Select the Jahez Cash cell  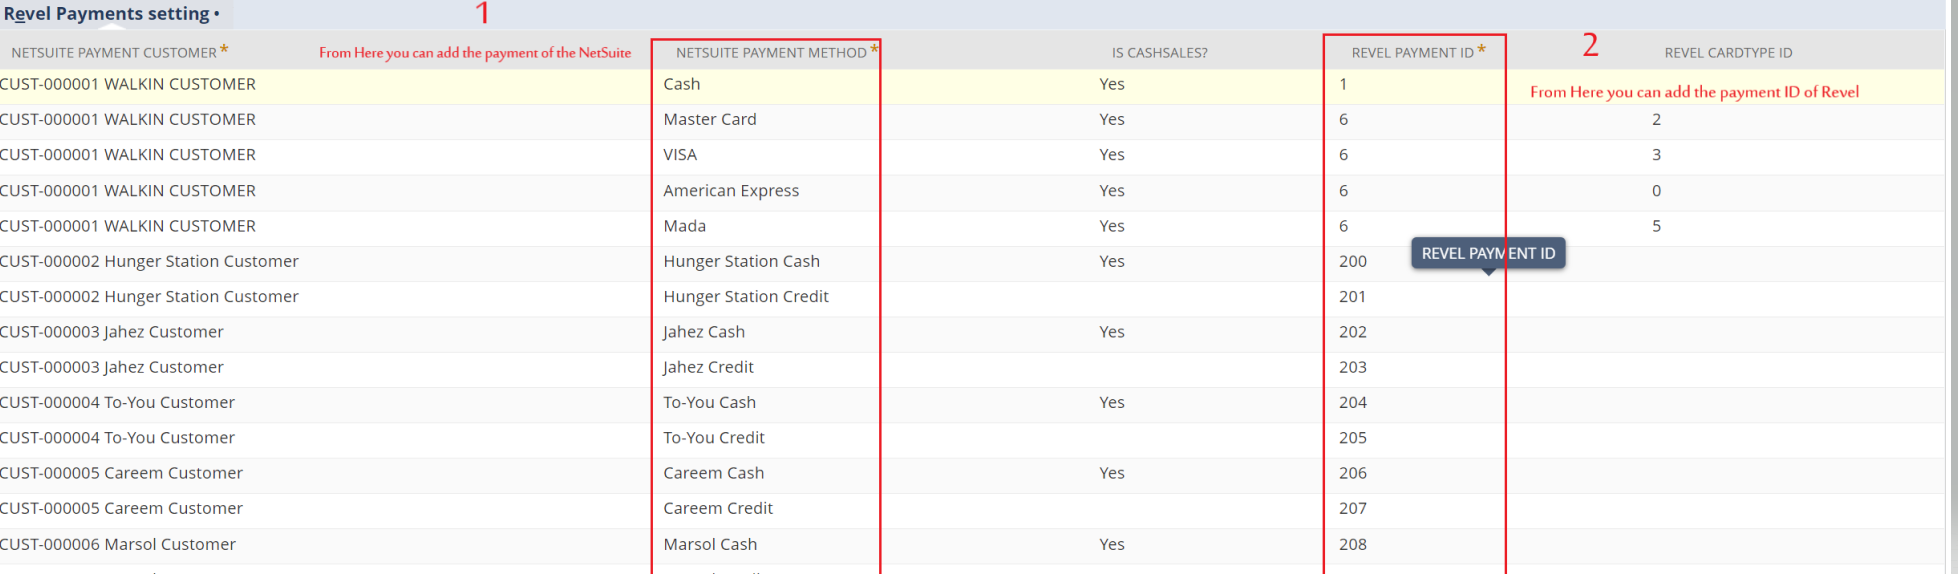(x=704, y=332)
